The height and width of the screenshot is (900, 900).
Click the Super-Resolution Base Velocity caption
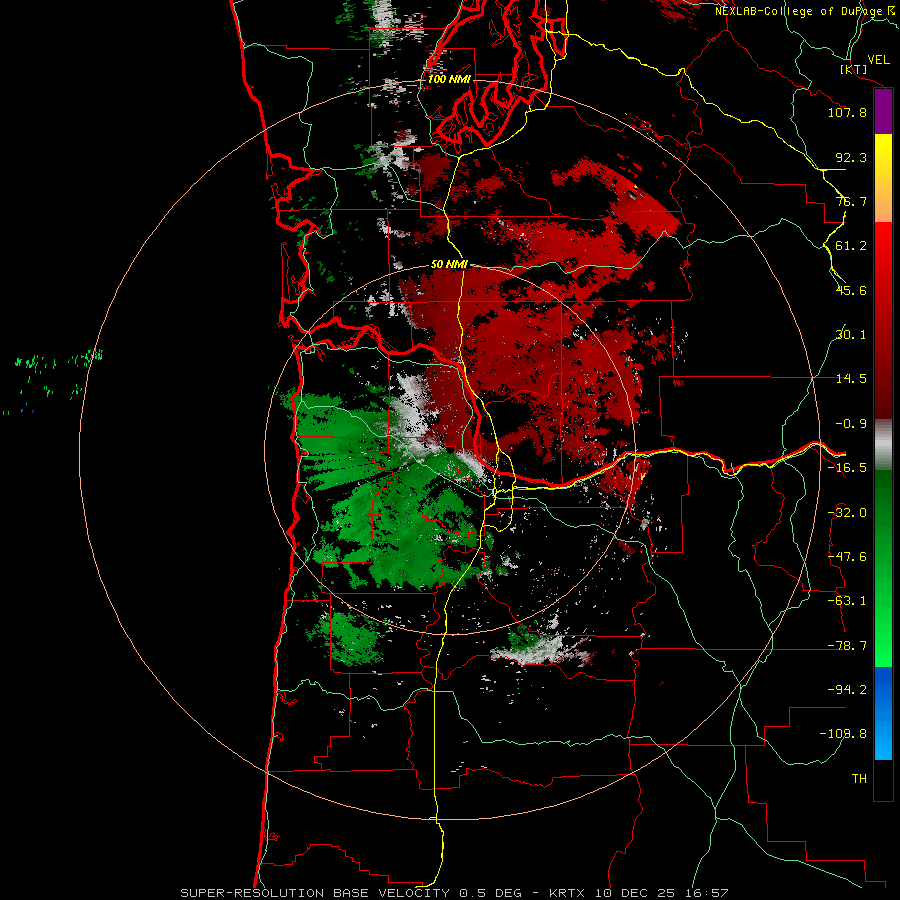click(x=454, y=893)
